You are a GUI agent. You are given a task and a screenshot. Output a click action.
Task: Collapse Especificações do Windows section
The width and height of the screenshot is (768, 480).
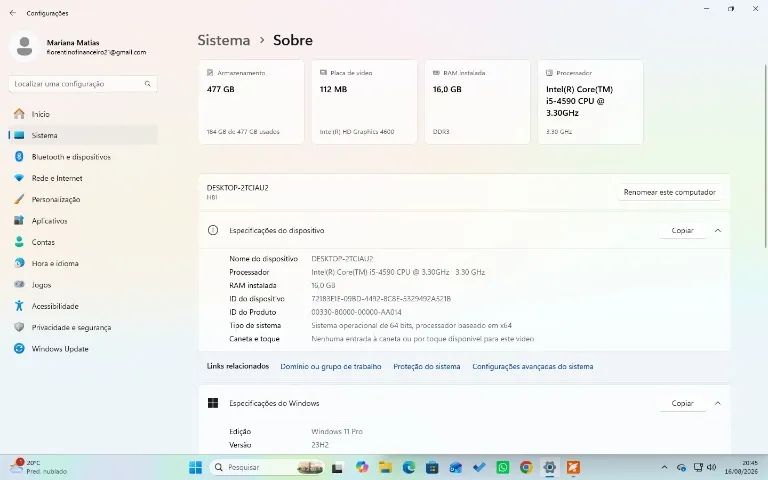pyautogui.click(x=718, y=403)
